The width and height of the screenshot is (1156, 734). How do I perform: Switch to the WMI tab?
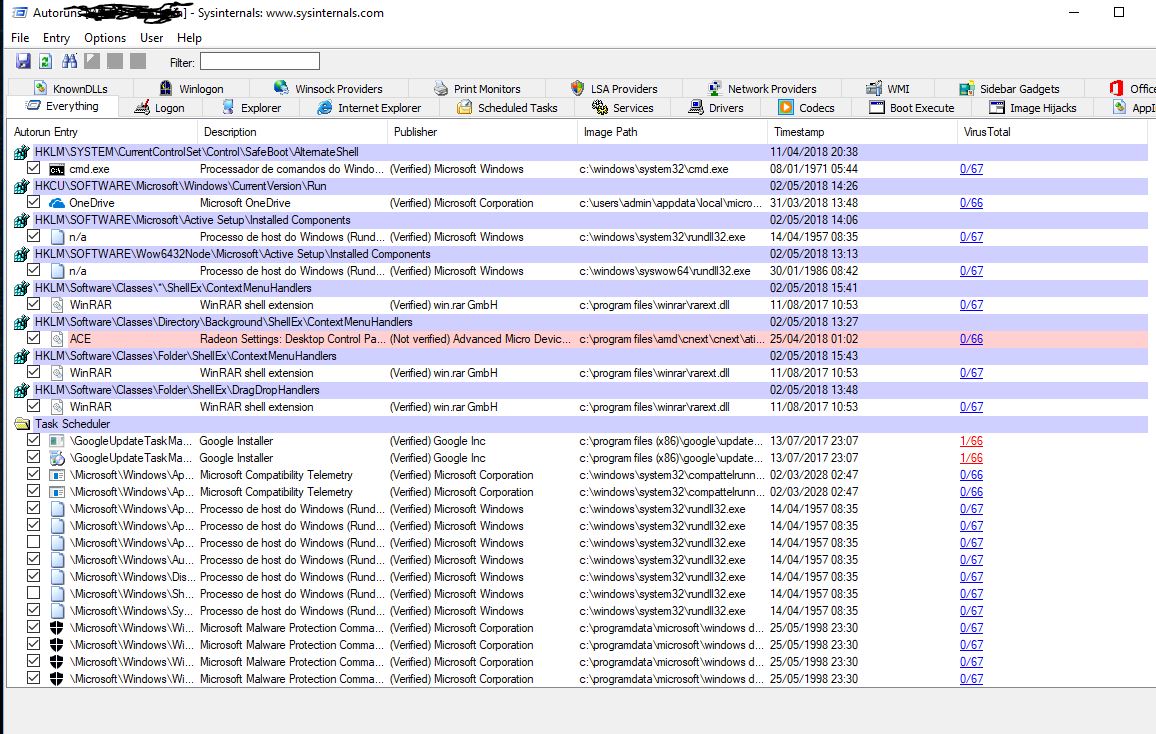point(888,88)
